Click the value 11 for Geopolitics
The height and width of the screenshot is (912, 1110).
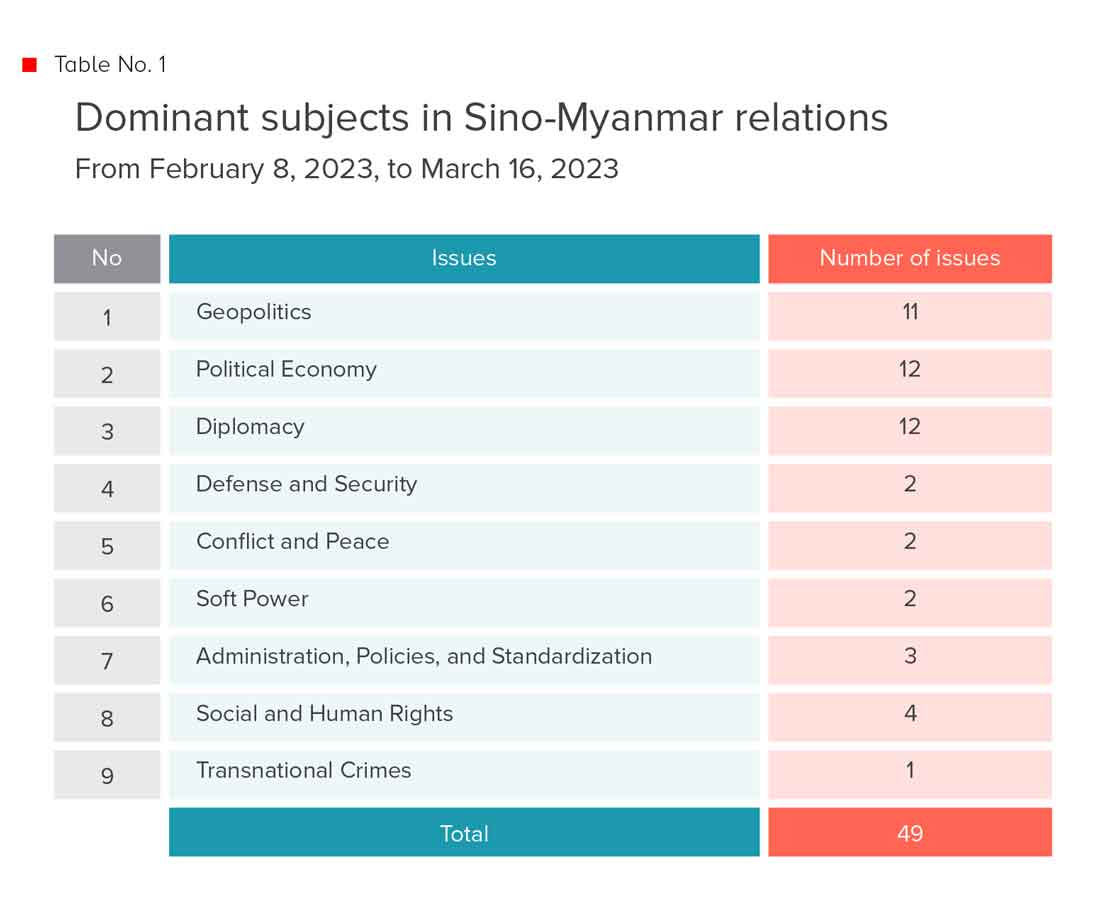coord(909,312)
